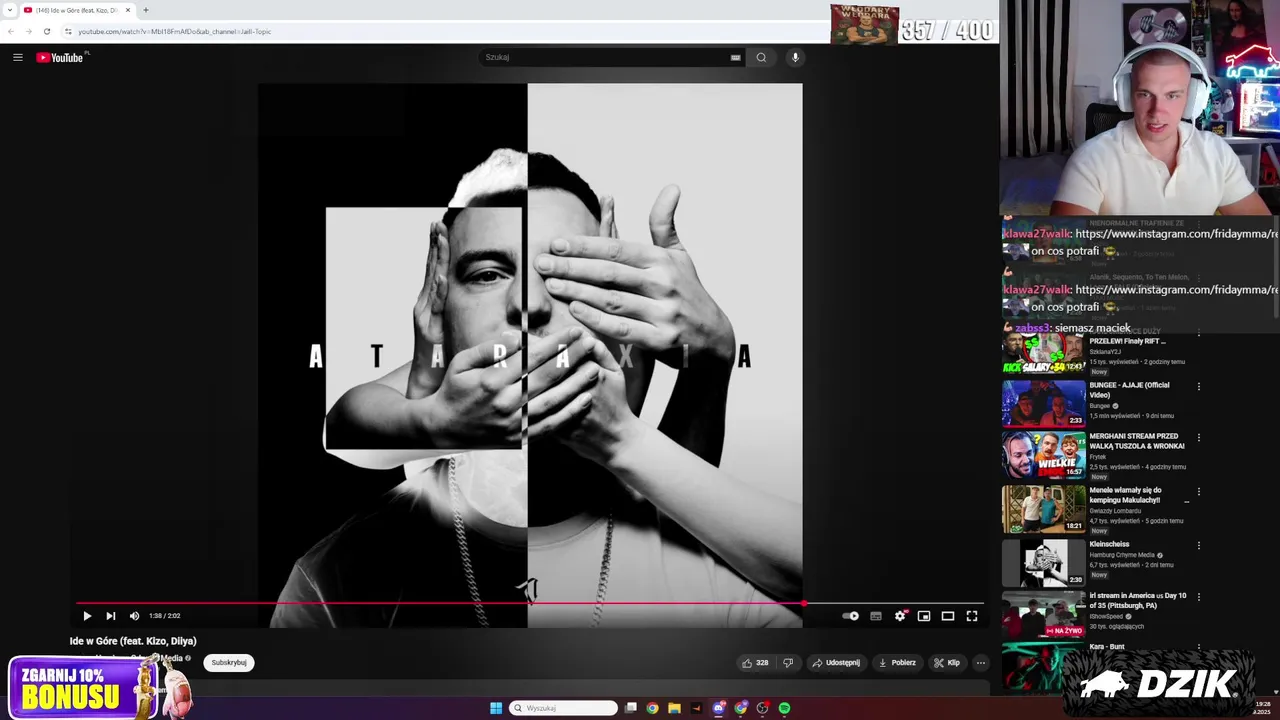
Task: Click the Subskrybuj button
Action: pos(229,662)
